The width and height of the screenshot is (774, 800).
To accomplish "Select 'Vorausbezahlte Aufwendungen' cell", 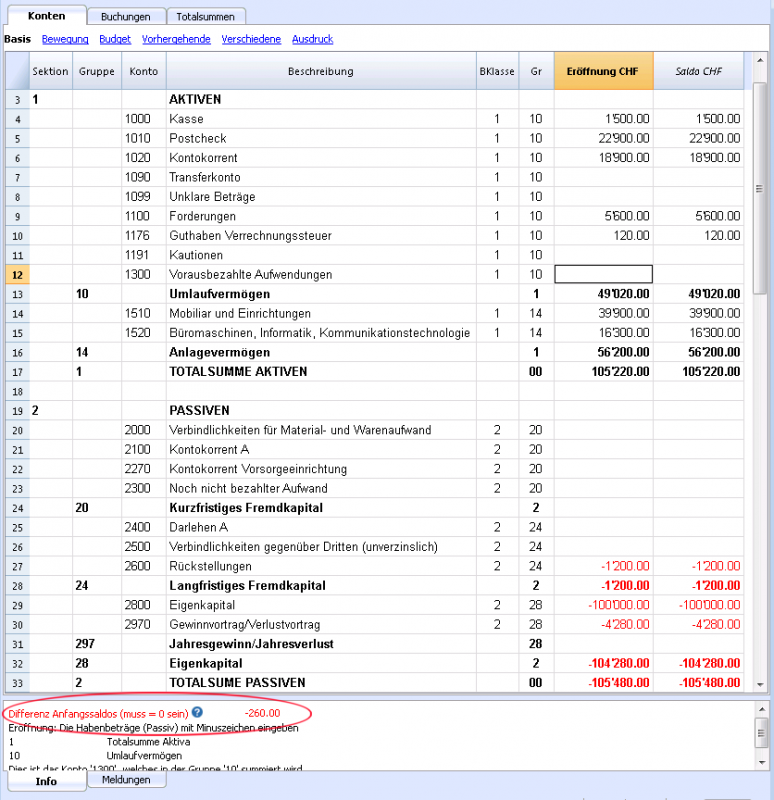I will (x=321, y=274).
